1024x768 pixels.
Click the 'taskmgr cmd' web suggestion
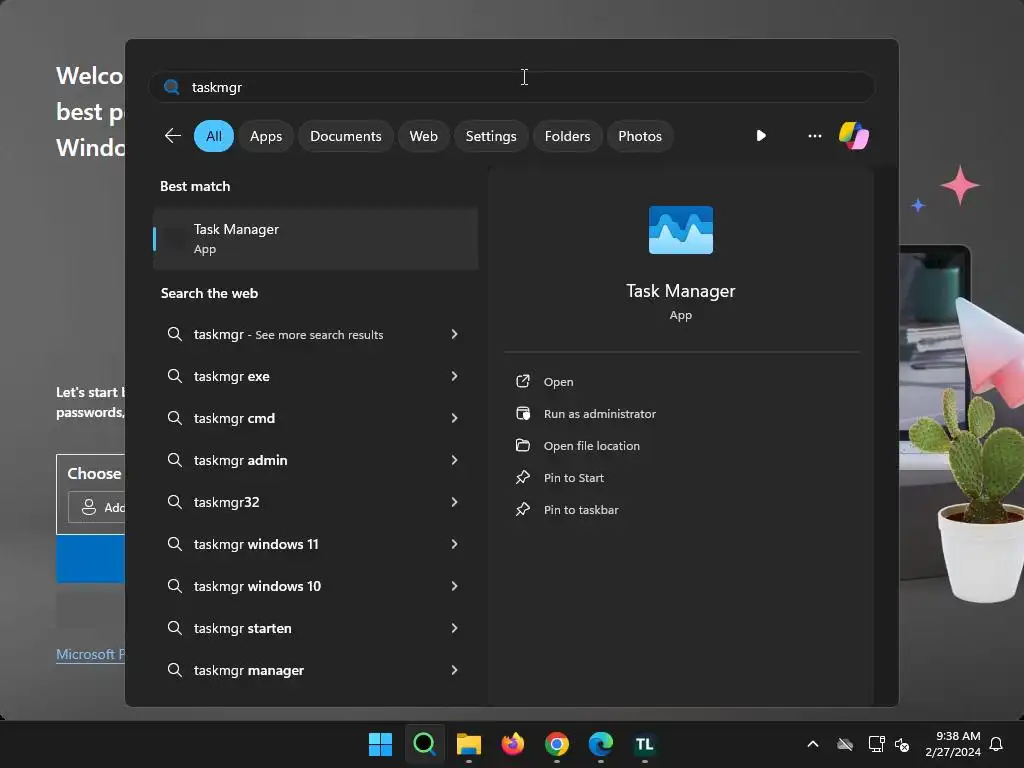click(x=234, y=418)
